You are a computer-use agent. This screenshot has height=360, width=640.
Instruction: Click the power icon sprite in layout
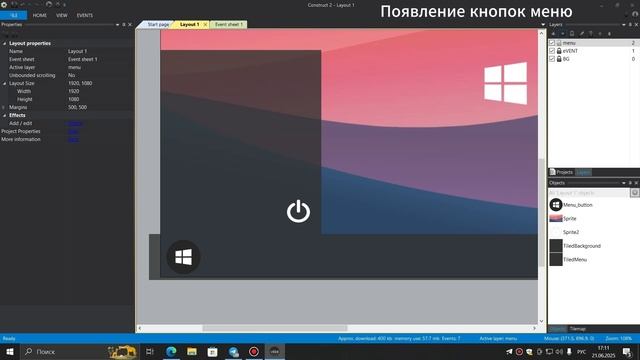298,211
